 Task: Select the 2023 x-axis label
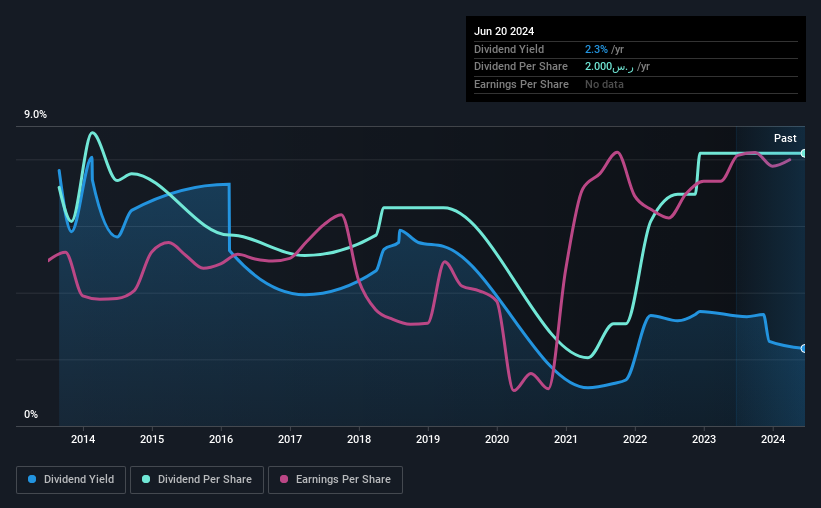[x=704, y=439]
